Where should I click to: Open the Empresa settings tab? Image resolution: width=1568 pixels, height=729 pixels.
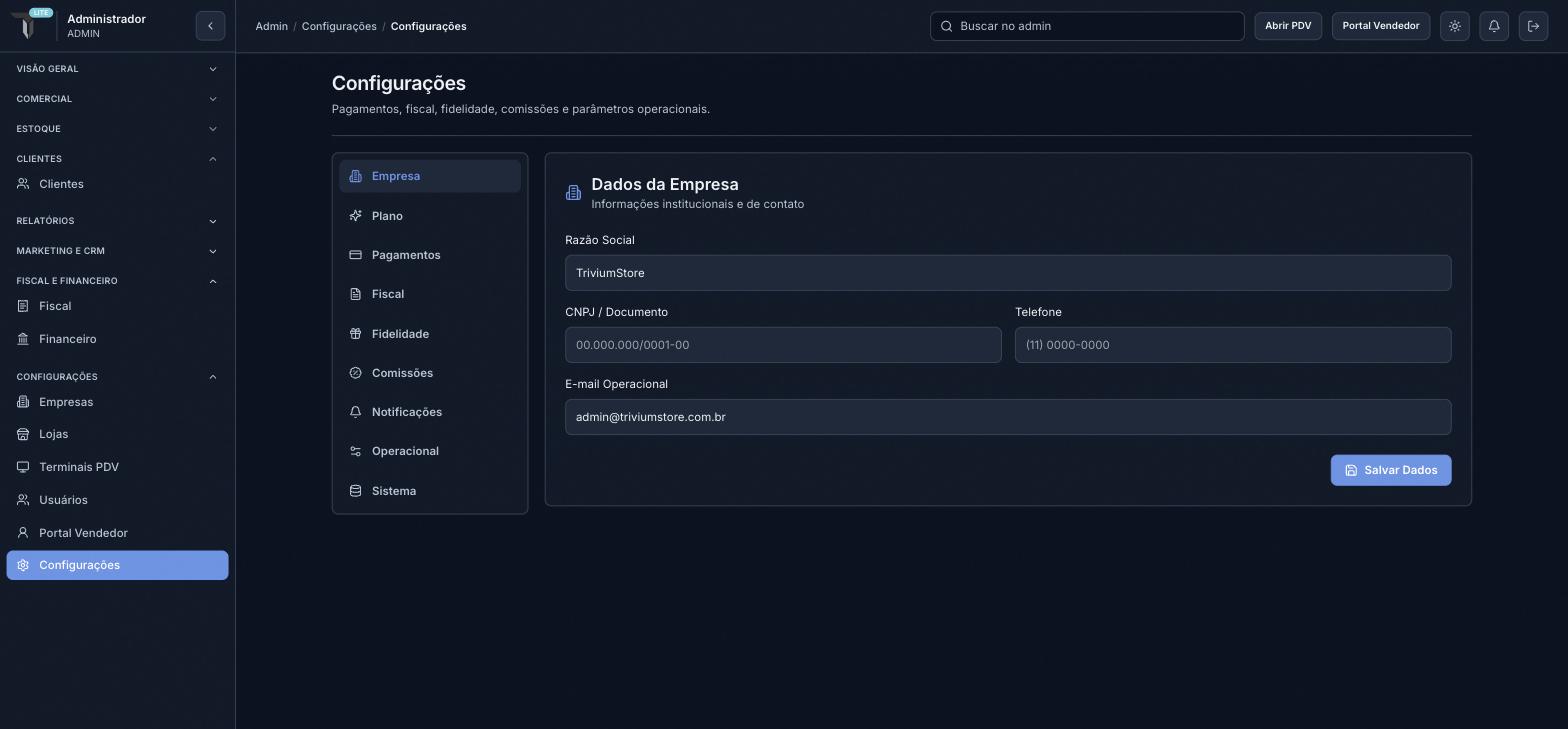(430, 176)
